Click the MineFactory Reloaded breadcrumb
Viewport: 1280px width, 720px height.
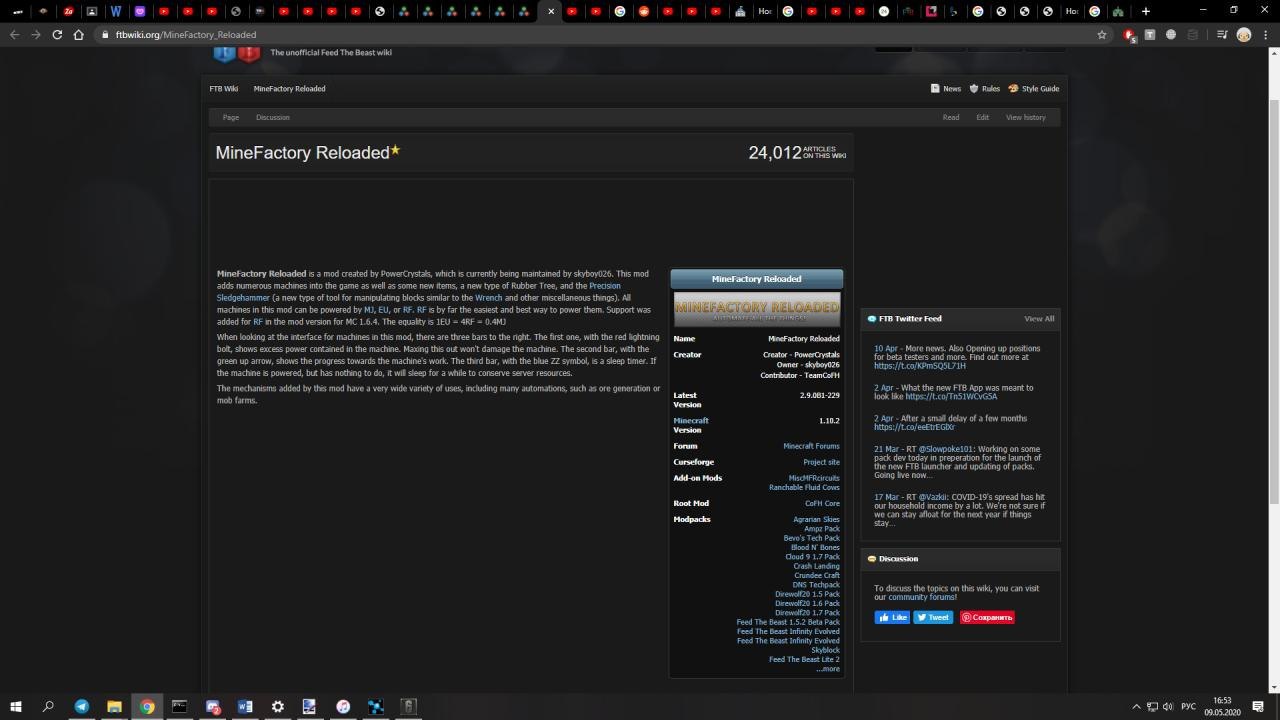(289, 88)
